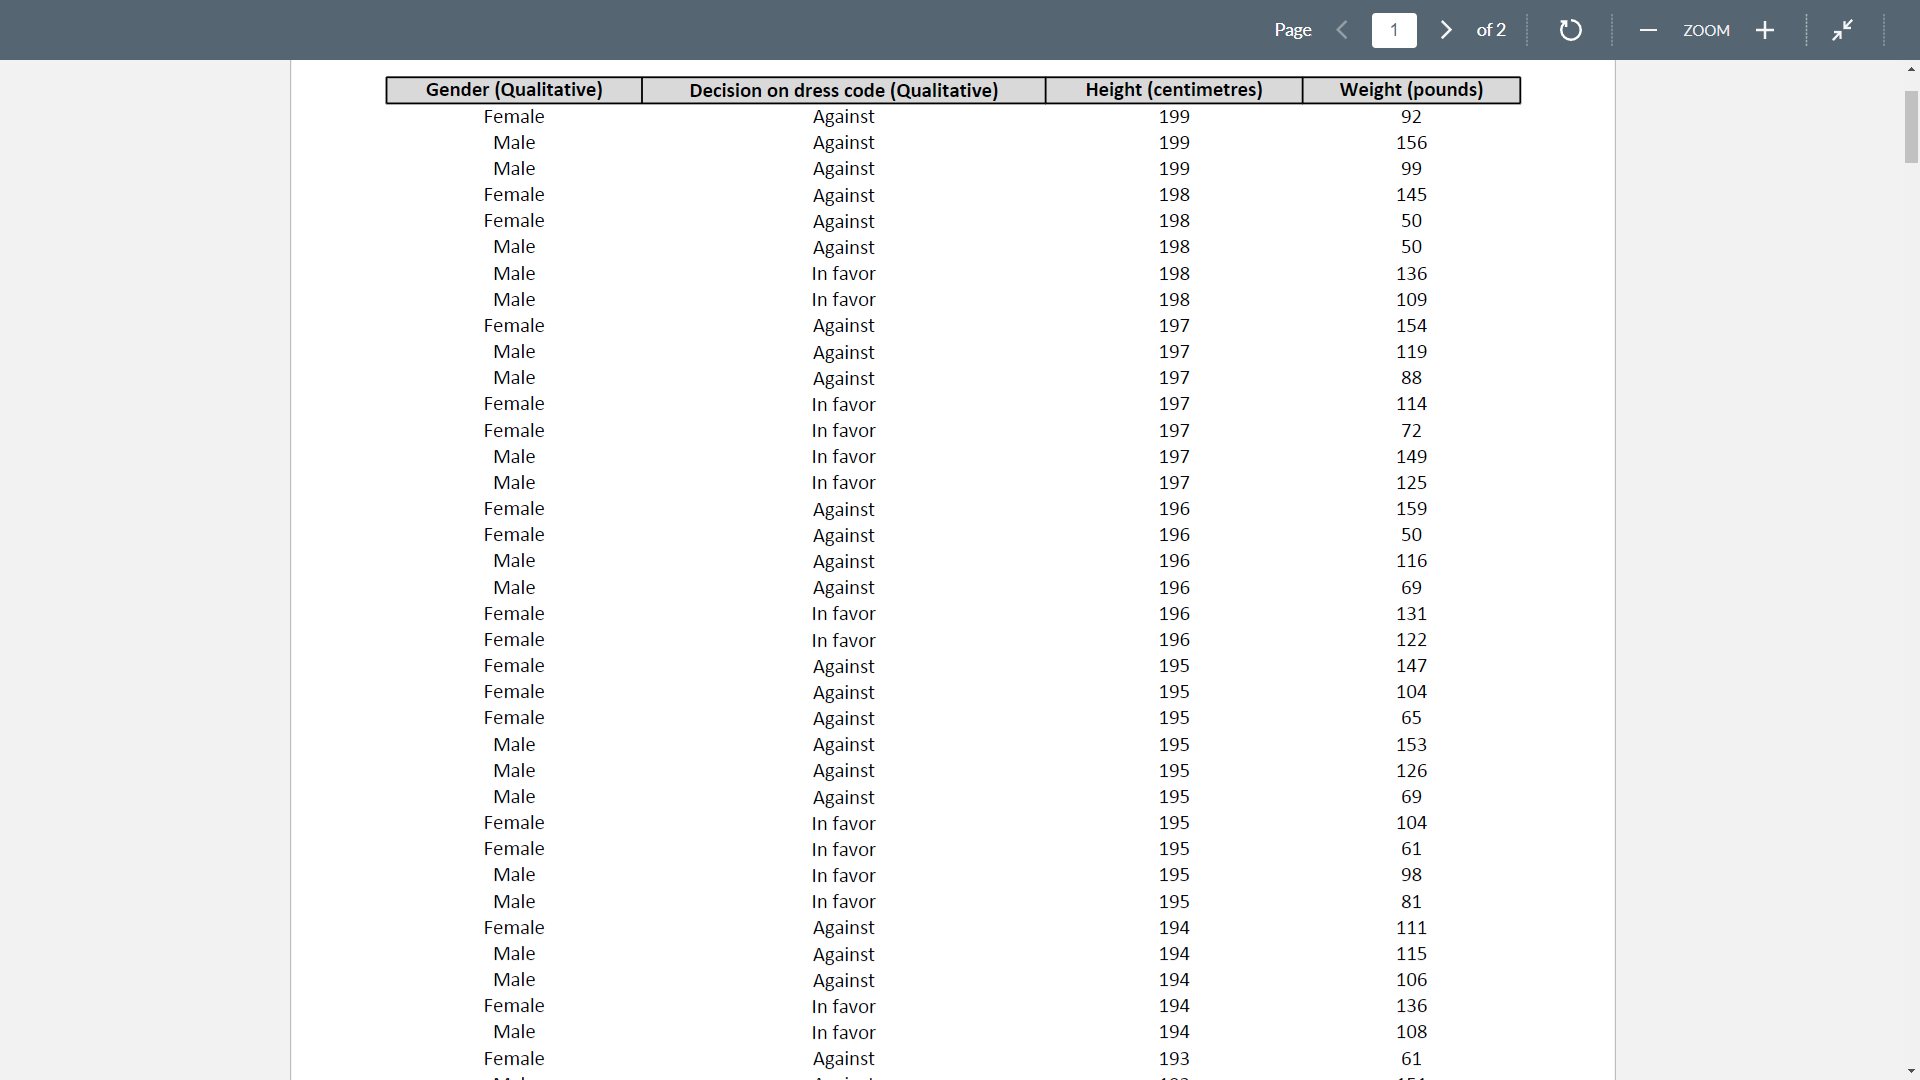The image size is (1920, 1080).
Task: Click the scrollbar down arrow
Action: tap(1911, 1071)
